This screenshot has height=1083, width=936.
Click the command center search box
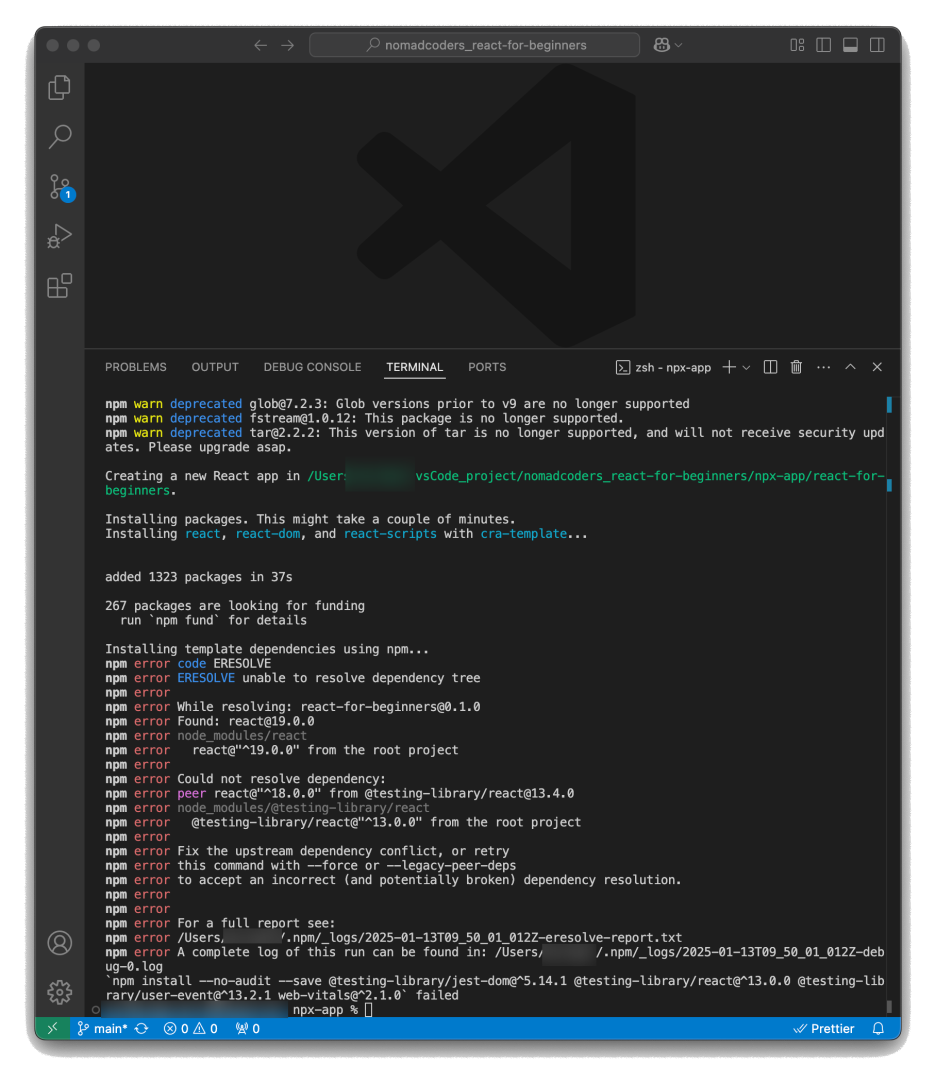[475, 45]
